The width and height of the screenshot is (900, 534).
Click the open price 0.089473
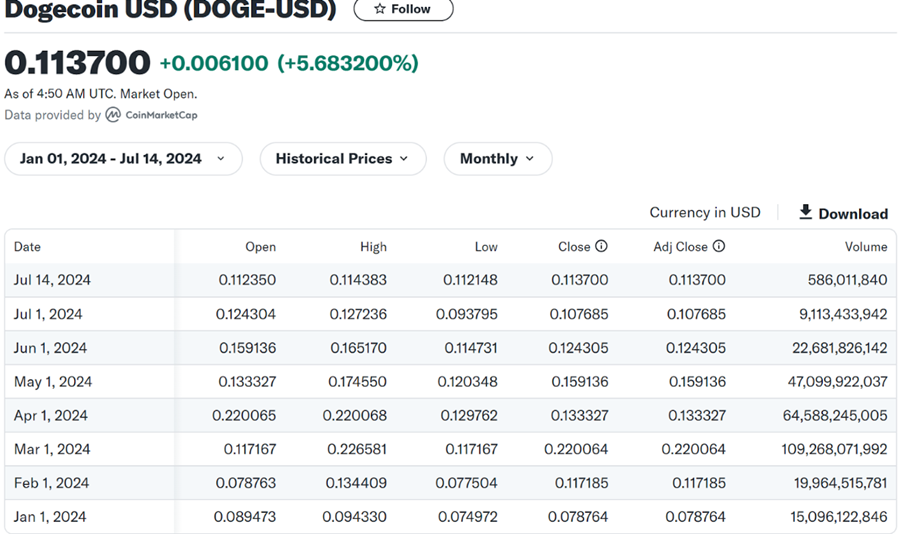(x=245, y=517)
